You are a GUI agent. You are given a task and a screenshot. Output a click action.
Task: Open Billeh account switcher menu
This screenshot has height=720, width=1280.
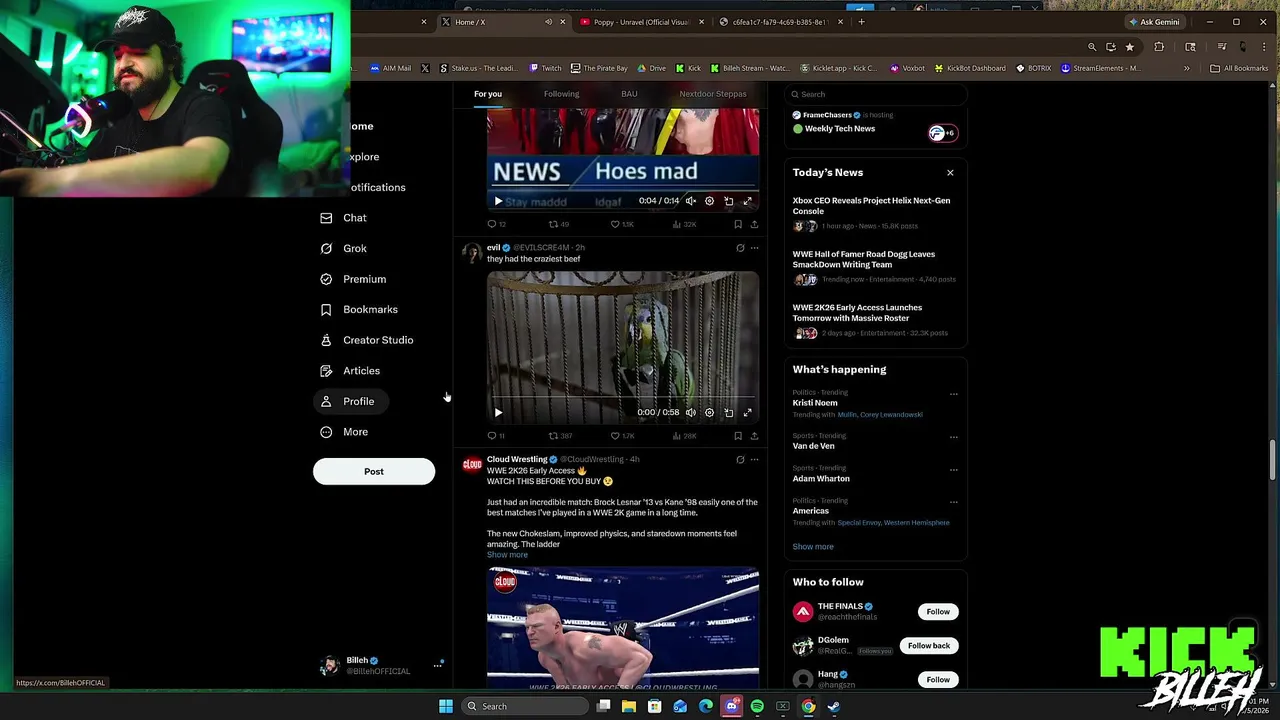tap(380, 665)
